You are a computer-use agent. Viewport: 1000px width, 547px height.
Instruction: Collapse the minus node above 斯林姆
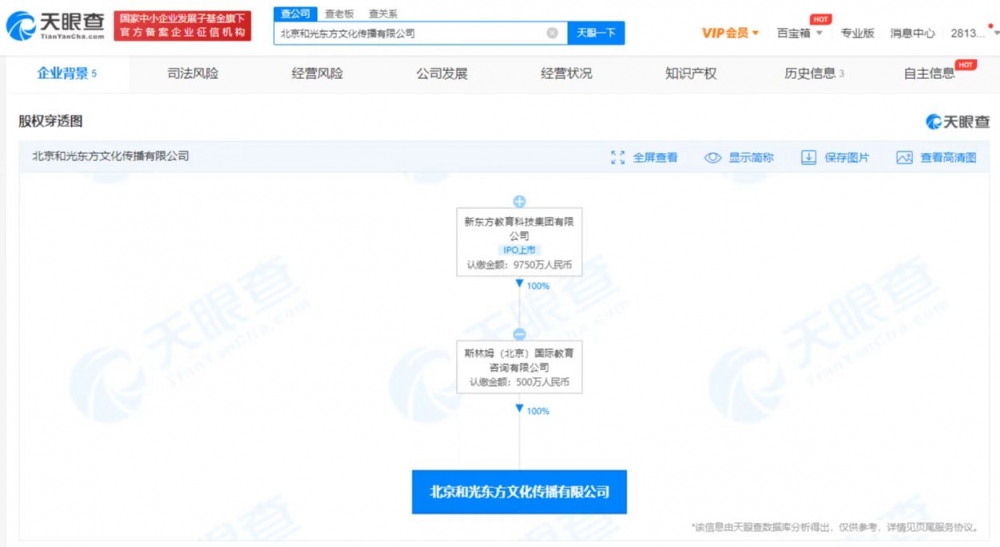519,334
